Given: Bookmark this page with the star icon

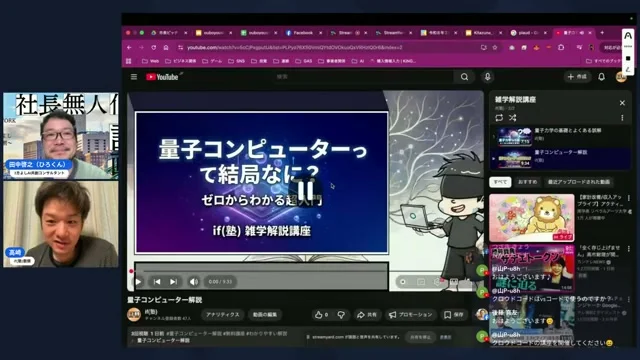Looking at the screenshot, I should click(495, 48).
